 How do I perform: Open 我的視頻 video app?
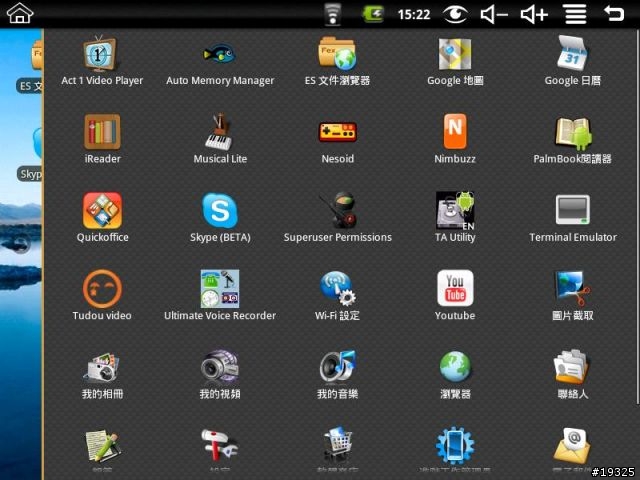point(220,374)
